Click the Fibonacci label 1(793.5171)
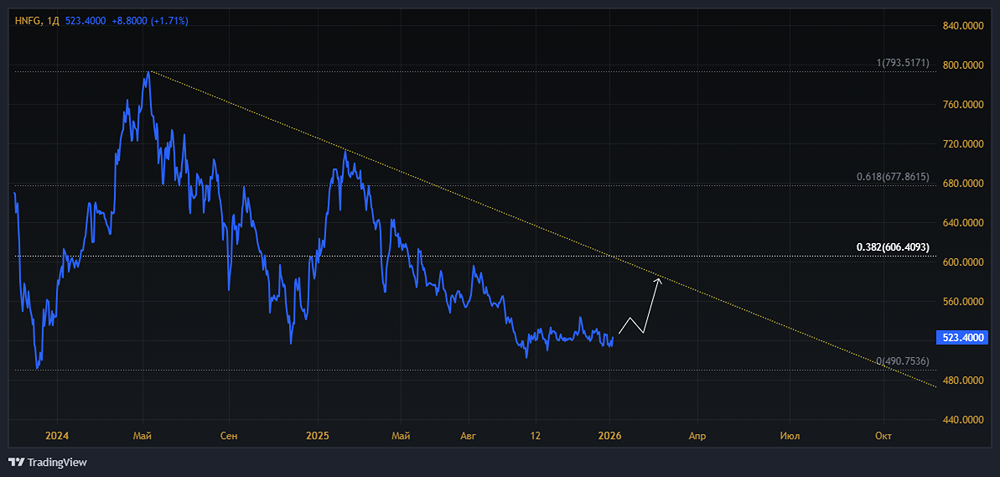The image size is (1000, 477). 902,63
